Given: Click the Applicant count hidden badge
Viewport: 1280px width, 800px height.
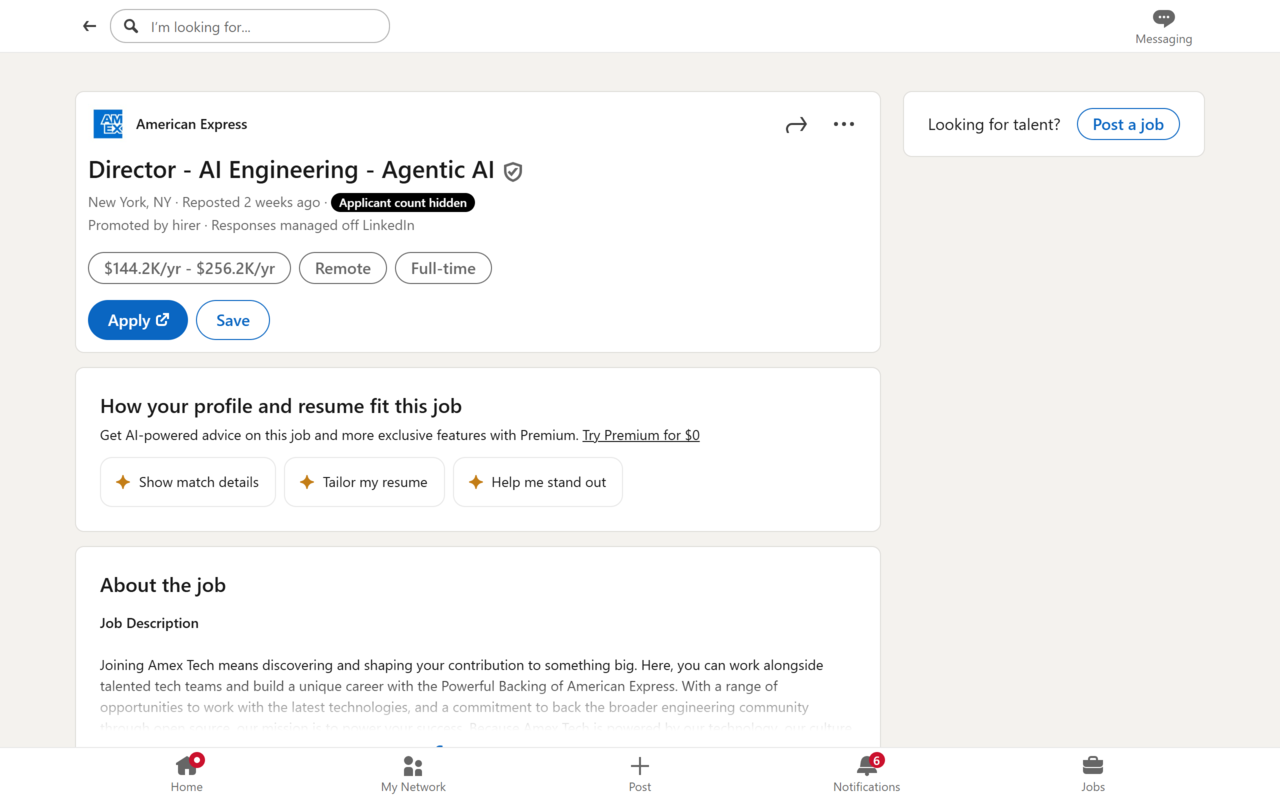Looking at the screenshot, I should pyautogui.click(x=403, y=202).
